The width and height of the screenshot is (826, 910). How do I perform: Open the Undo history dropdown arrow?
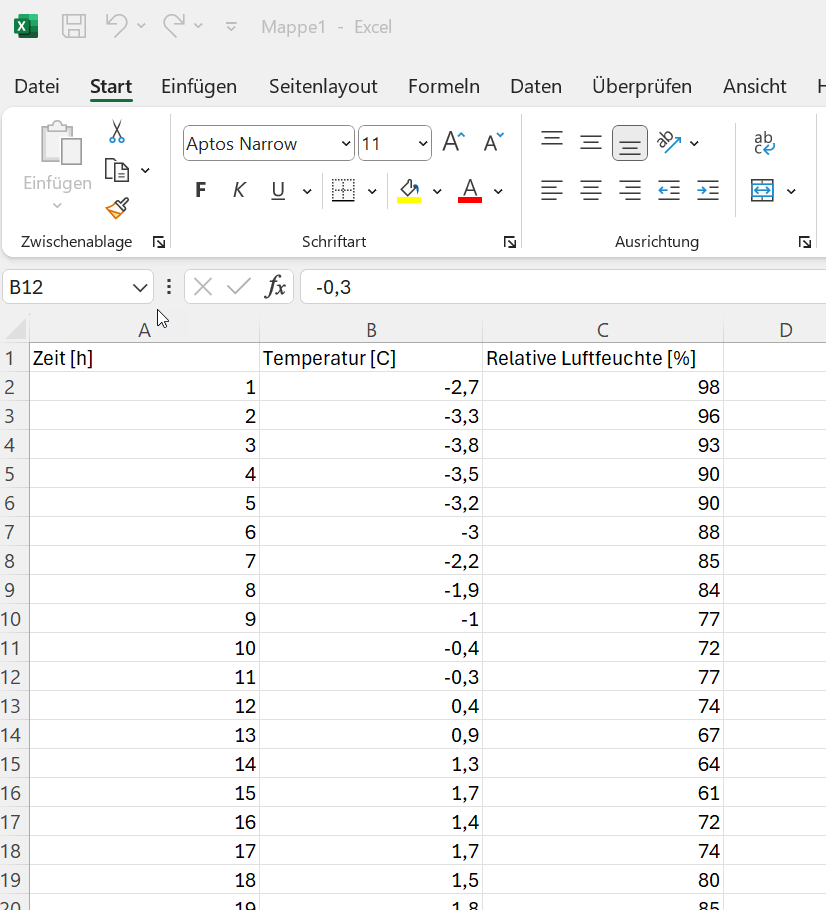click(141, 26)
